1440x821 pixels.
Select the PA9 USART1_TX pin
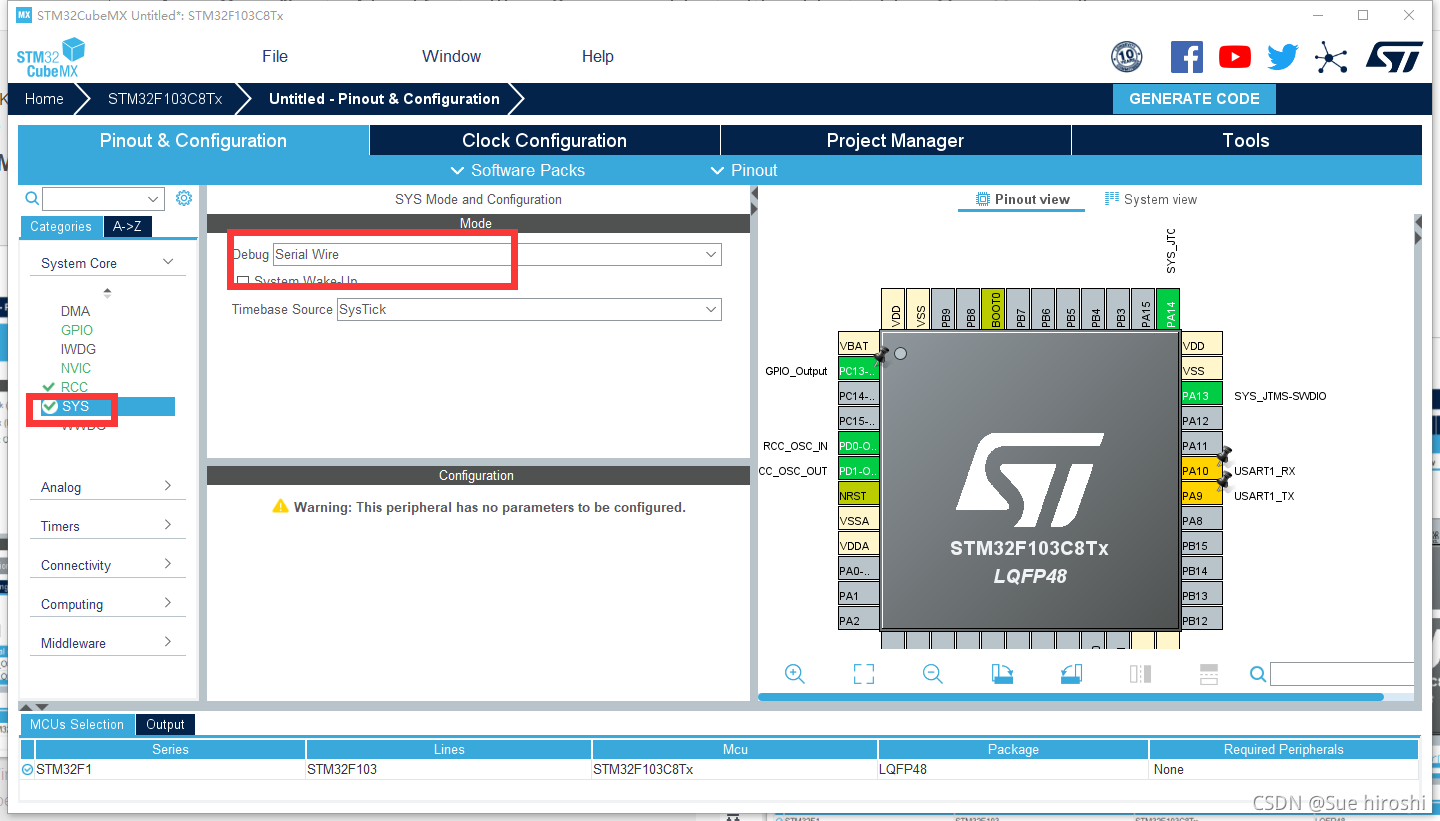1201,495
